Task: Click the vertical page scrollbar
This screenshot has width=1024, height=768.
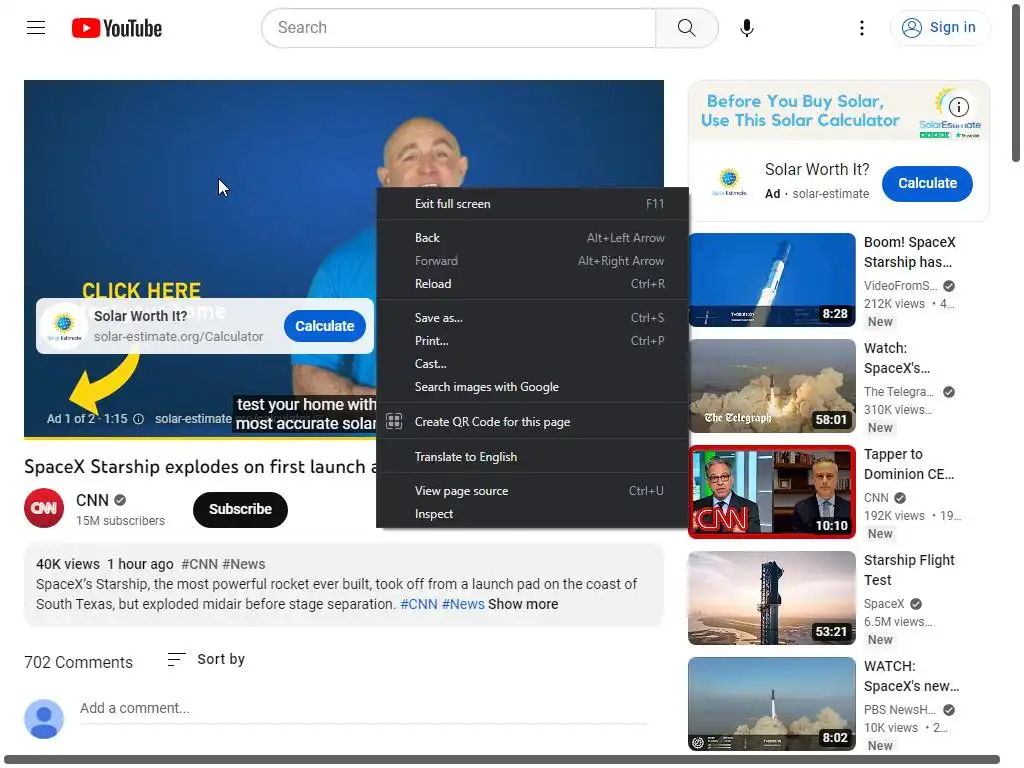Action: [x=1016, y=82]
